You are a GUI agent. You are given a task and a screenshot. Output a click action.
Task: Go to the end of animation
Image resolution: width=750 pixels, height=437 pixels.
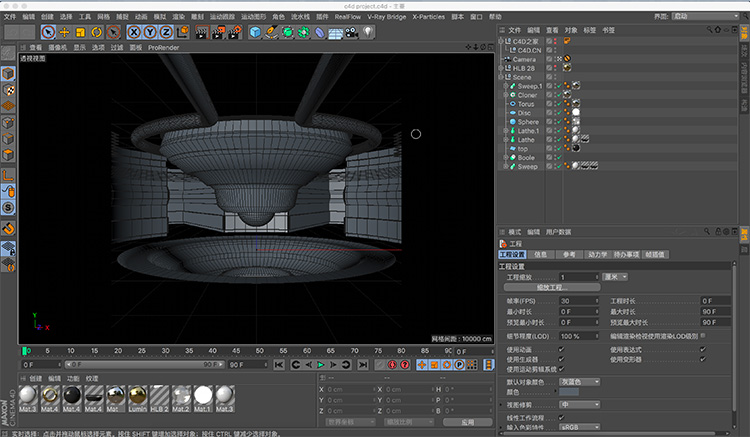[363, 365]
